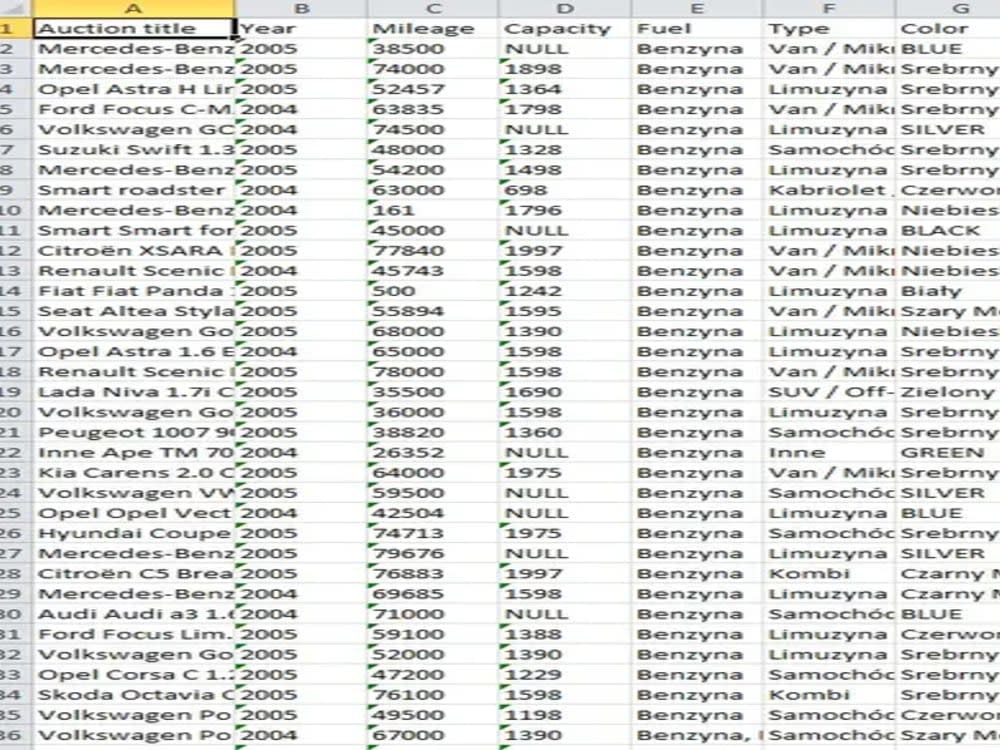The width and height of the screenshot is (1000, 750).
Task: Click the 'Smart roadster' cell
Action: point(133,190)
